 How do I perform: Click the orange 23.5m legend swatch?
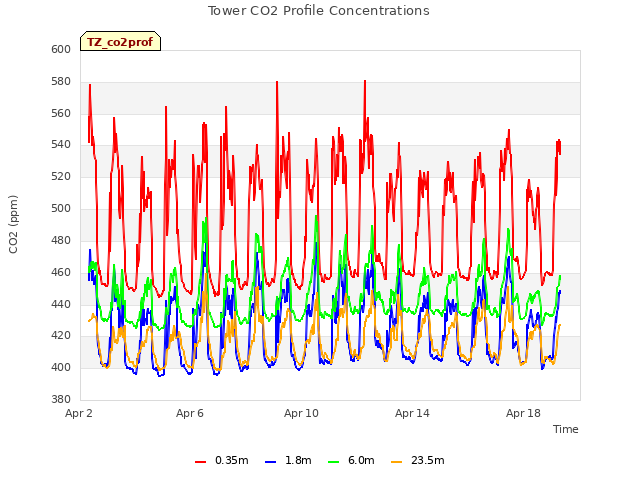[x=396, y=462]
